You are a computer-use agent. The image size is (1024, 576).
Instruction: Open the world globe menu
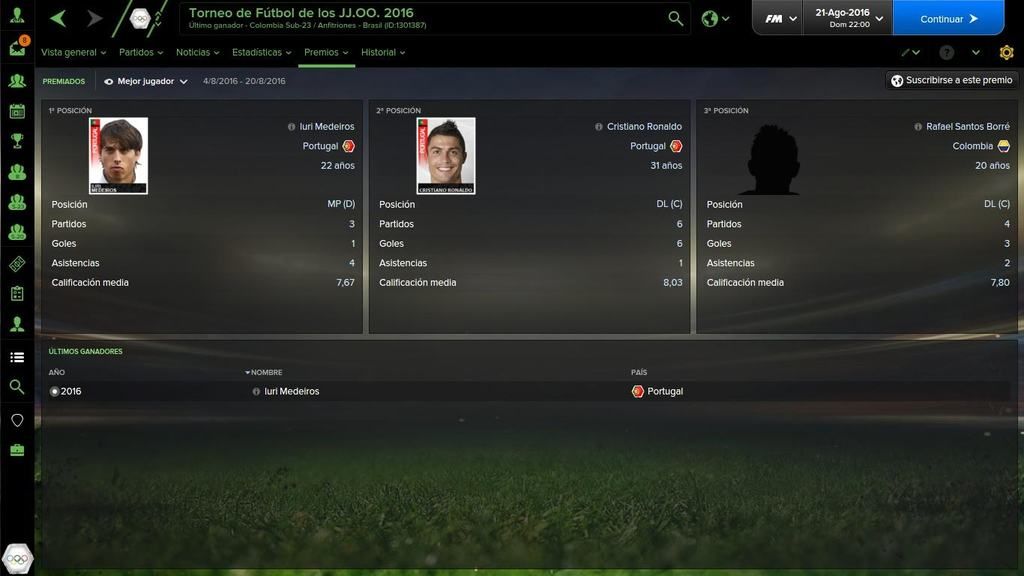pyautogui.click(x=716, y=18)
